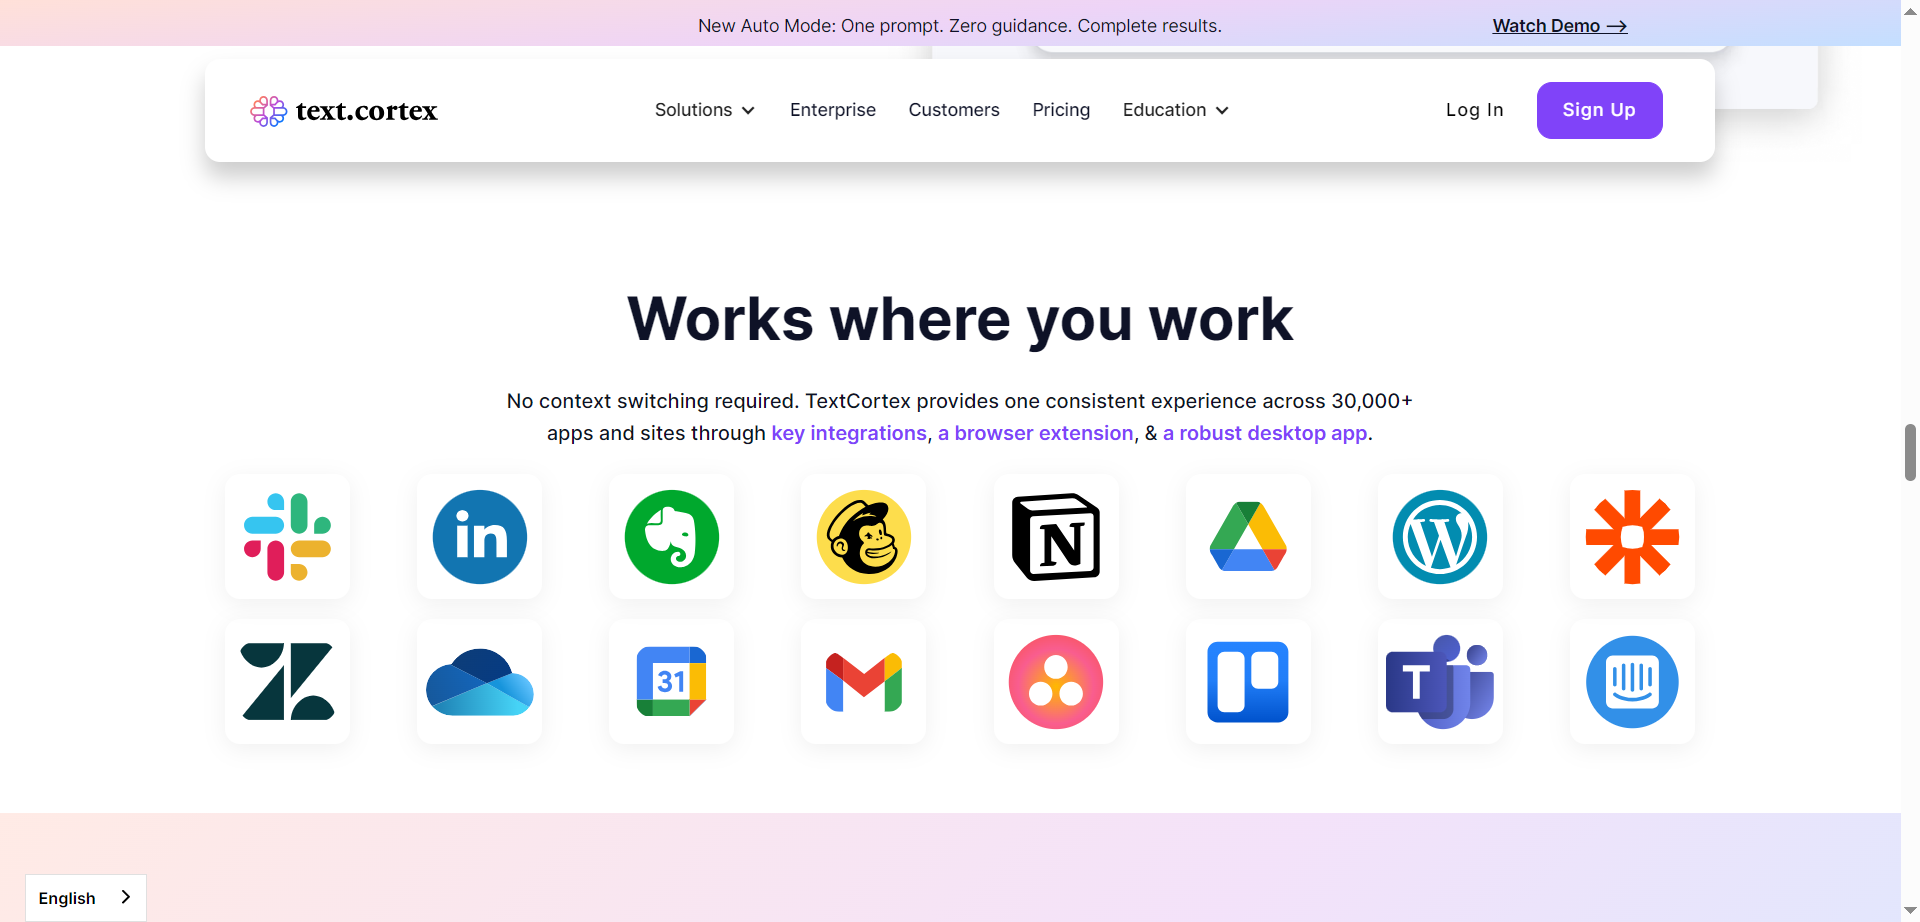Expand the Solutions dropdown menu
The image size is (1920, 922).
click(x=705, y=110)
